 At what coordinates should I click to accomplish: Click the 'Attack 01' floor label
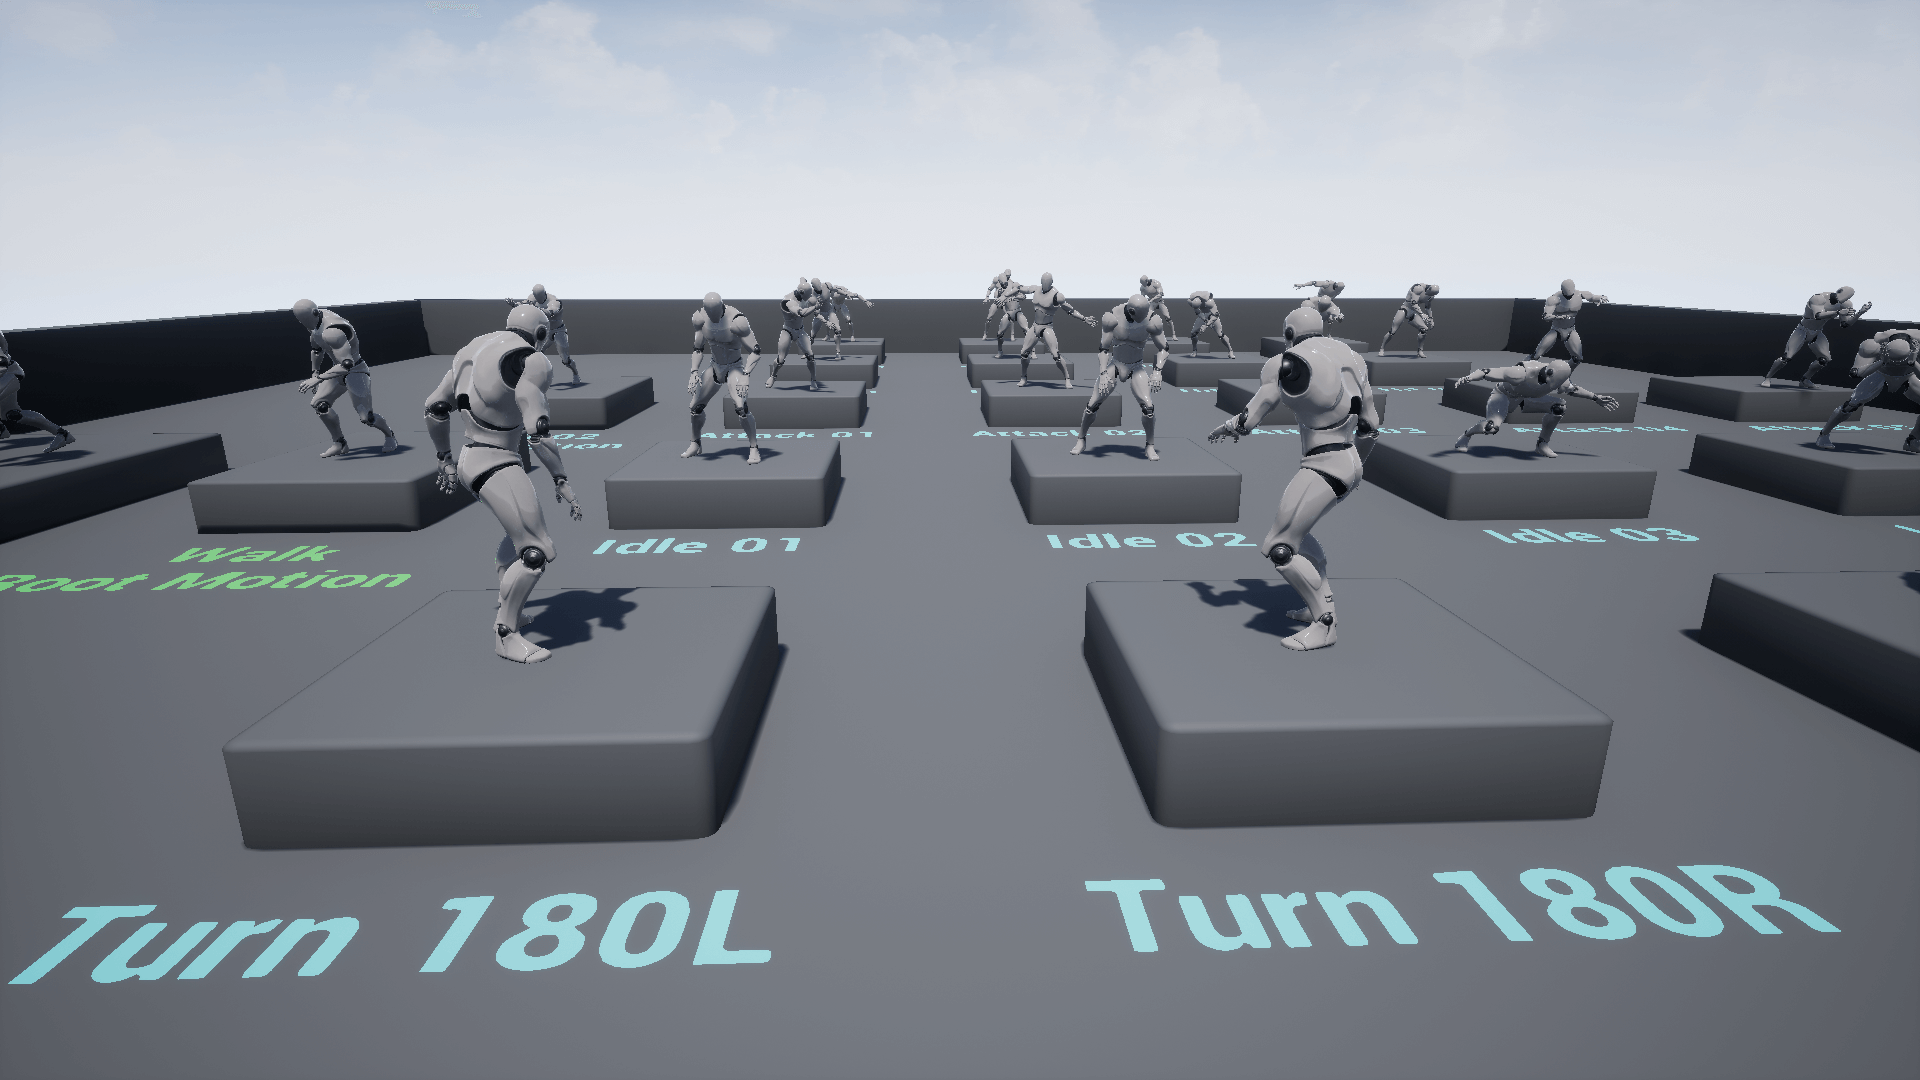click(x=787, y=435)
